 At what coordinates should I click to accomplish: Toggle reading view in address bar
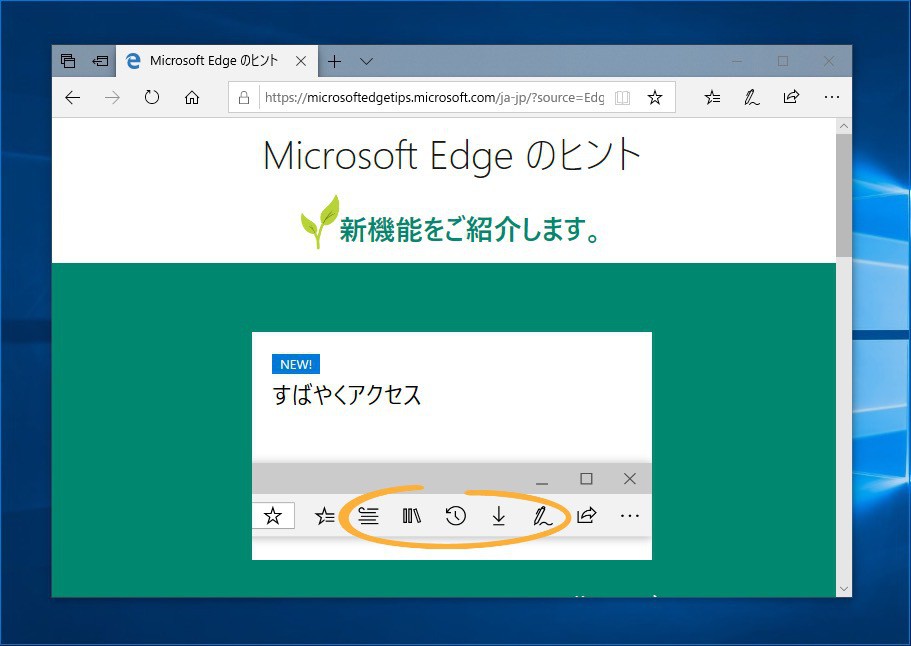click(622, 98)
